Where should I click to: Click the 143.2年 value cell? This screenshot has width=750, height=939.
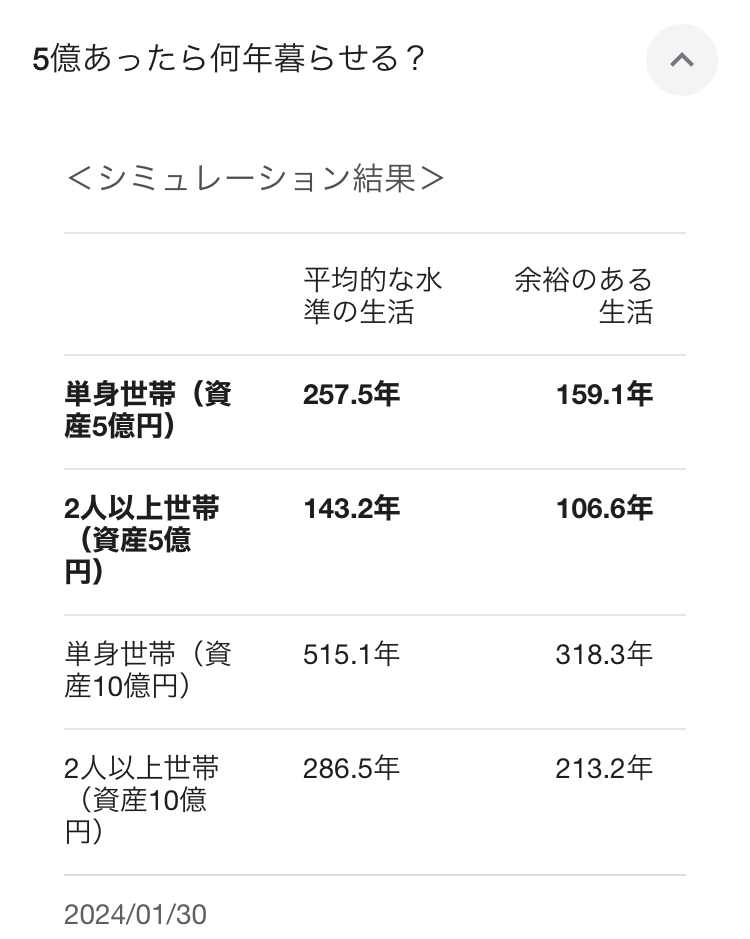351,509
